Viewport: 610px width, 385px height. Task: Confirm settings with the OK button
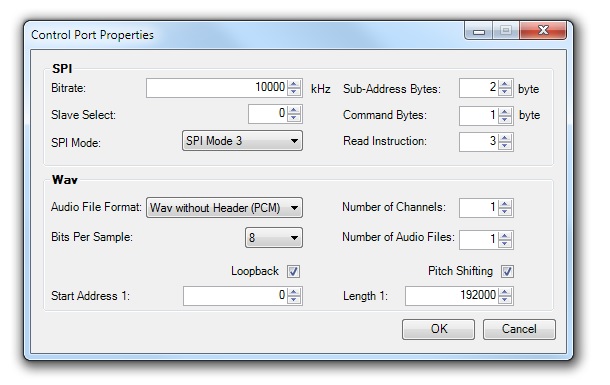click(x=438, y=329)
